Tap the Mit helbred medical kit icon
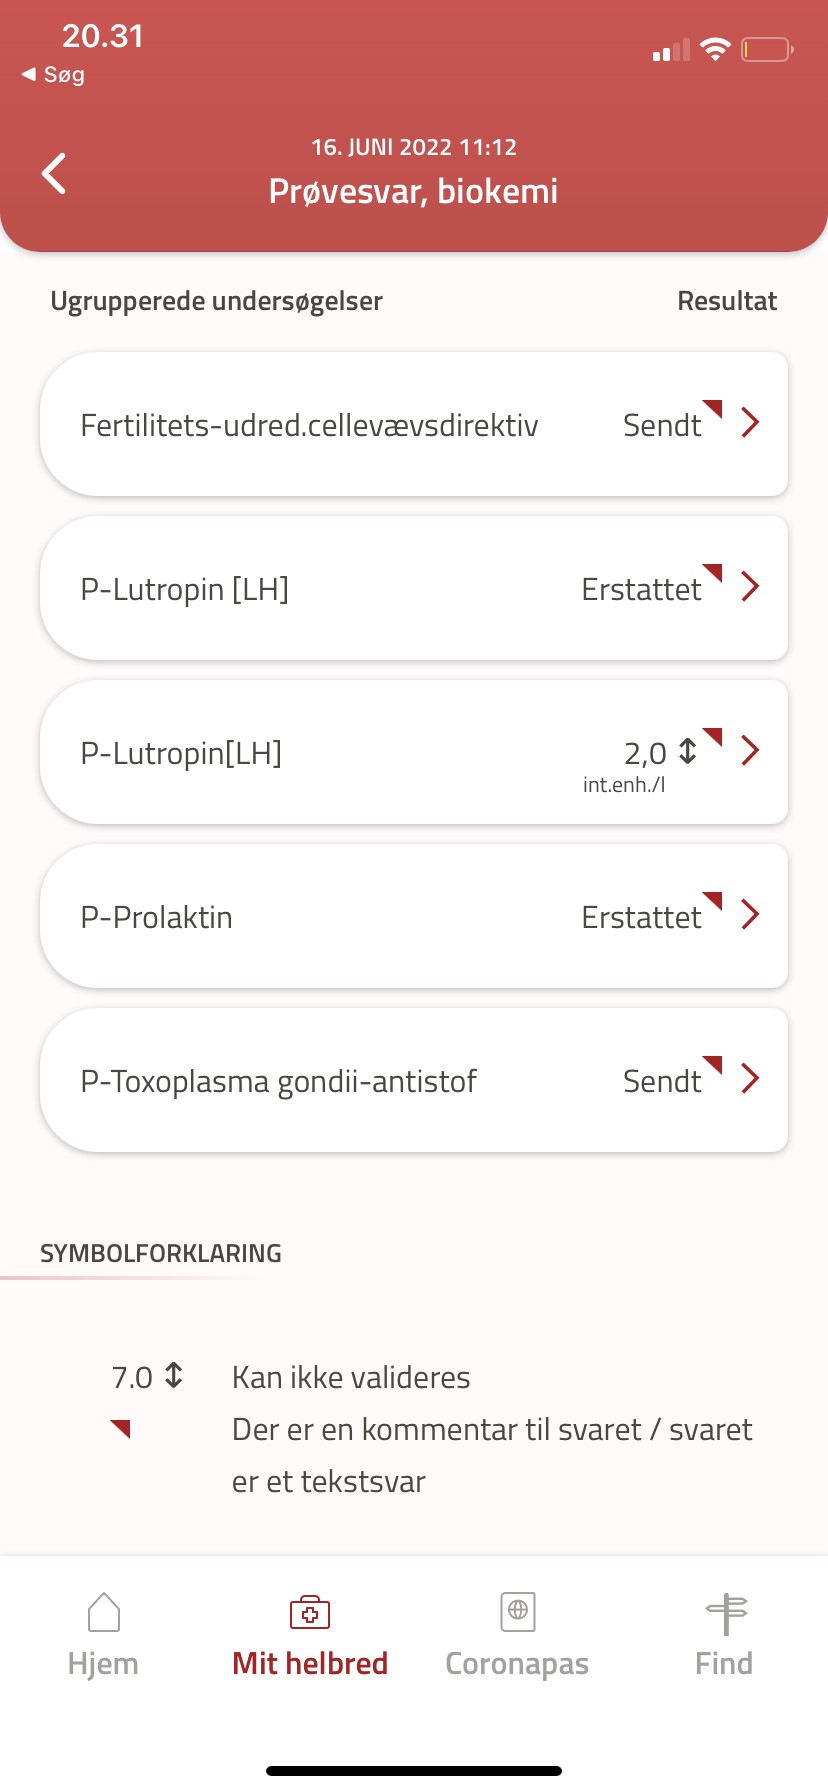 pyautogui.click(x=310, y=1612)
